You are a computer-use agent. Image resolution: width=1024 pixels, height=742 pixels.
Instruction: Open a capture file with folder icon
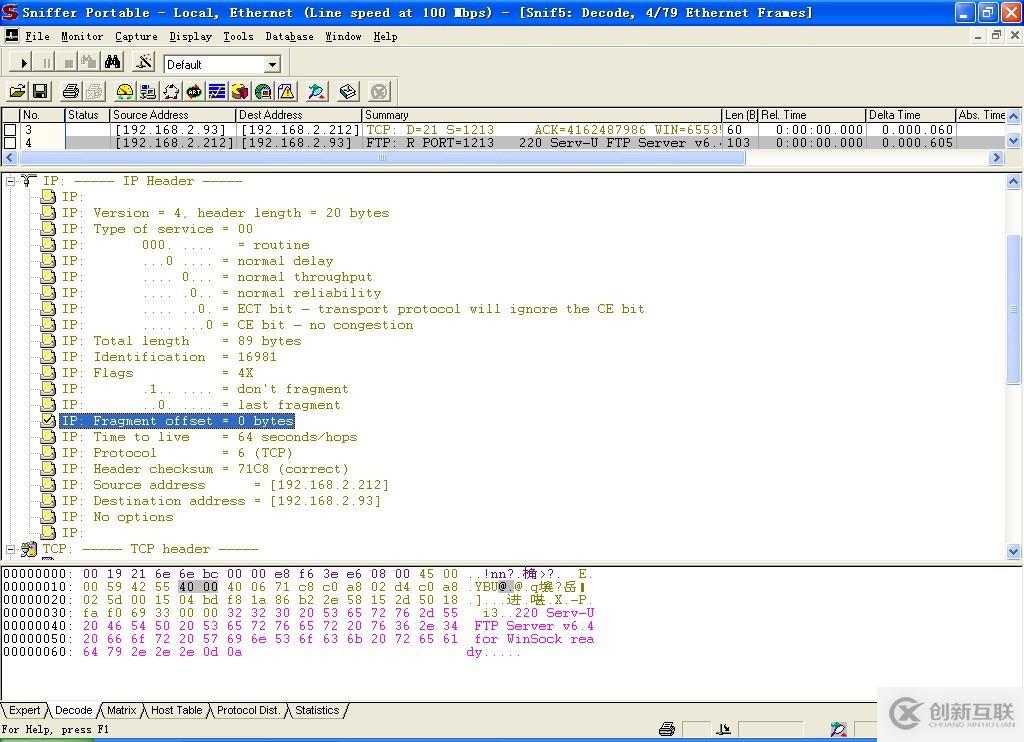tap(17, 92)
